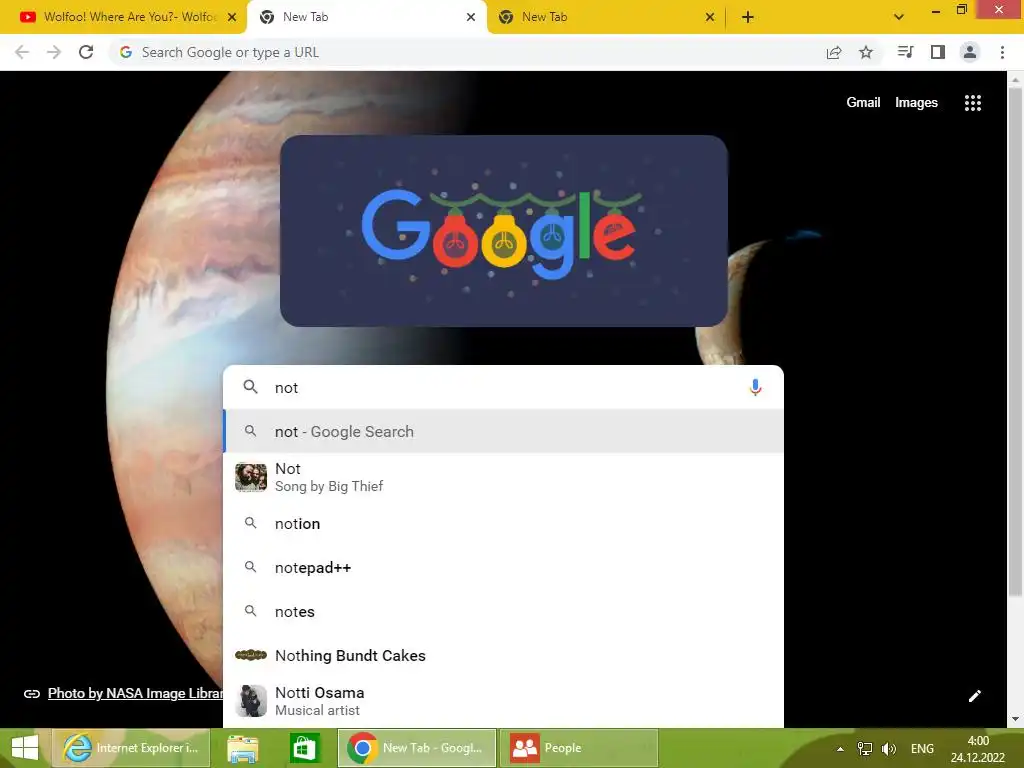Open Internet Explorer from the taskbar

131,748
